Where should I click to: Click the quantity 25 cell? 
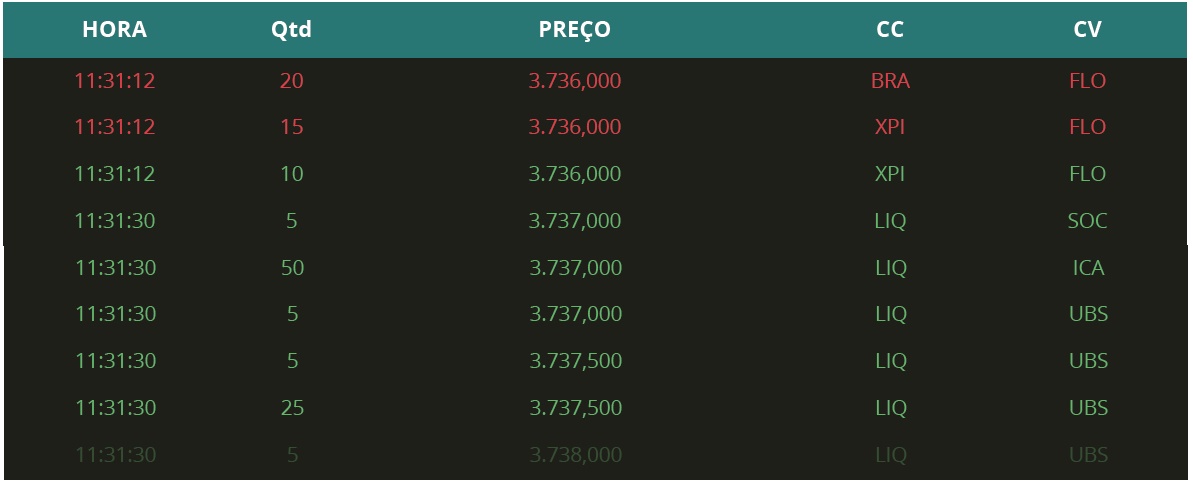click(292, 408)
